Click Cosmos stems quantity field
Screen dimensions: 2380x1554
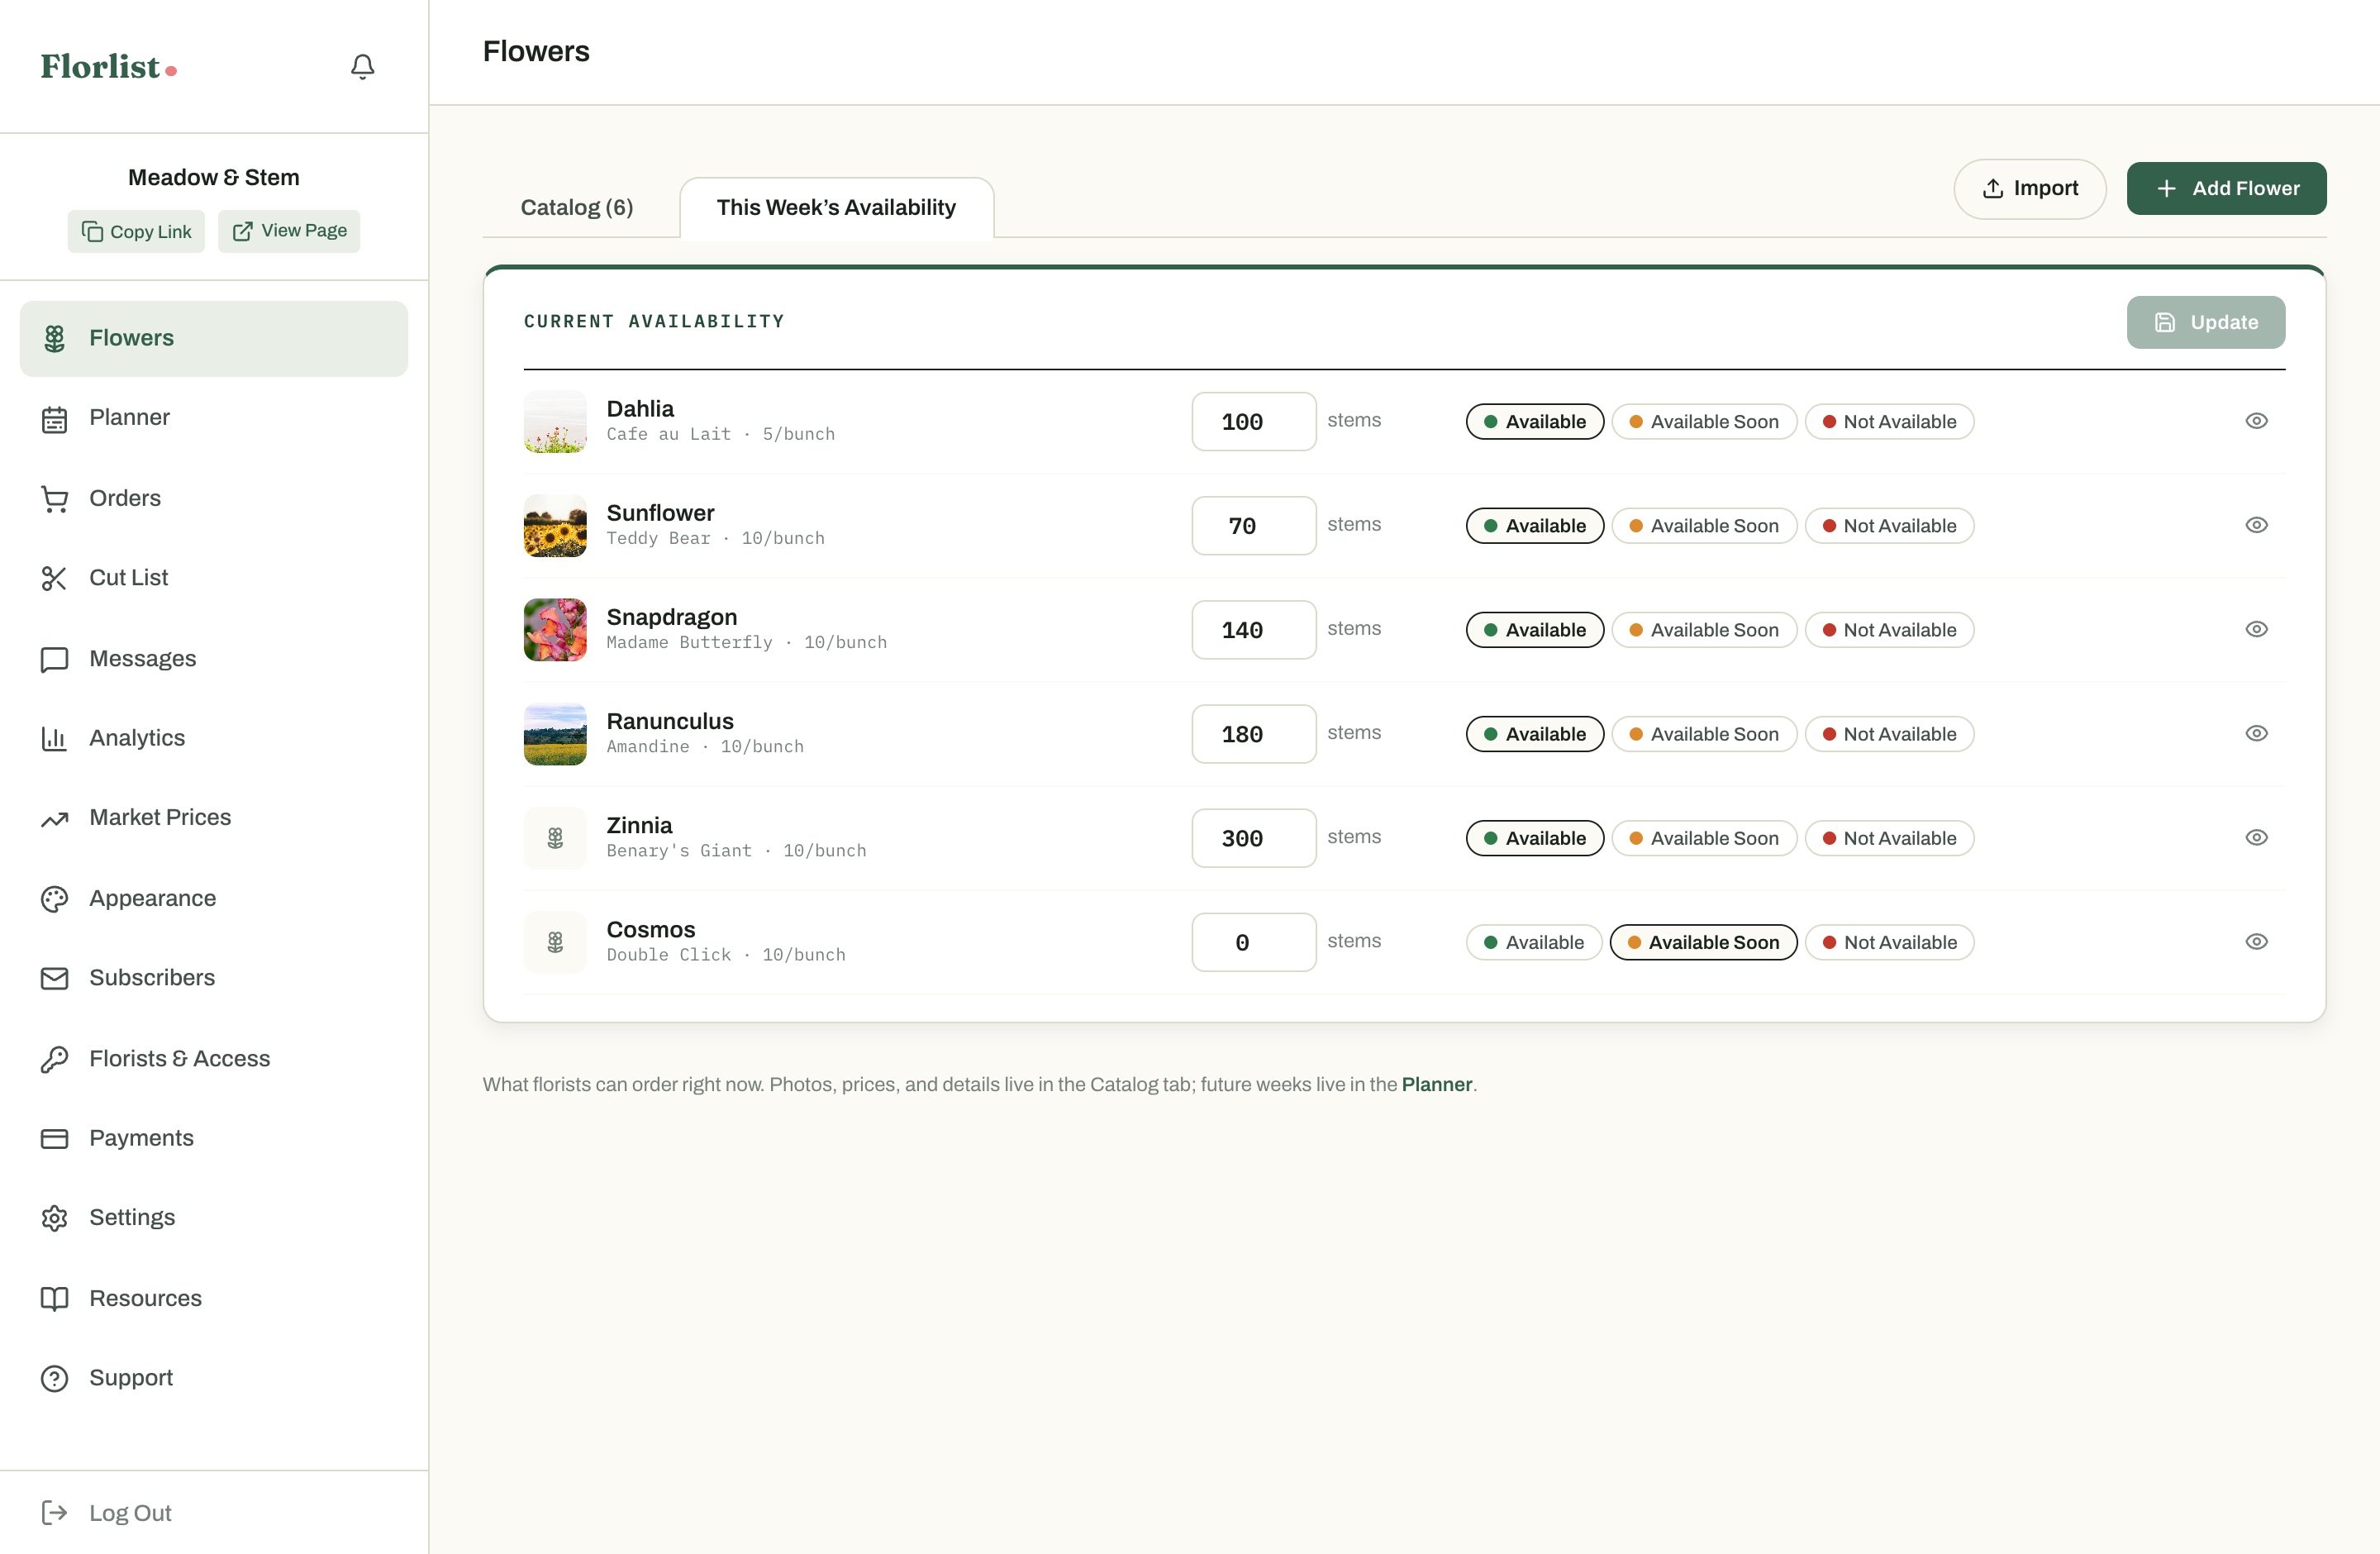tap(1253, 942)
